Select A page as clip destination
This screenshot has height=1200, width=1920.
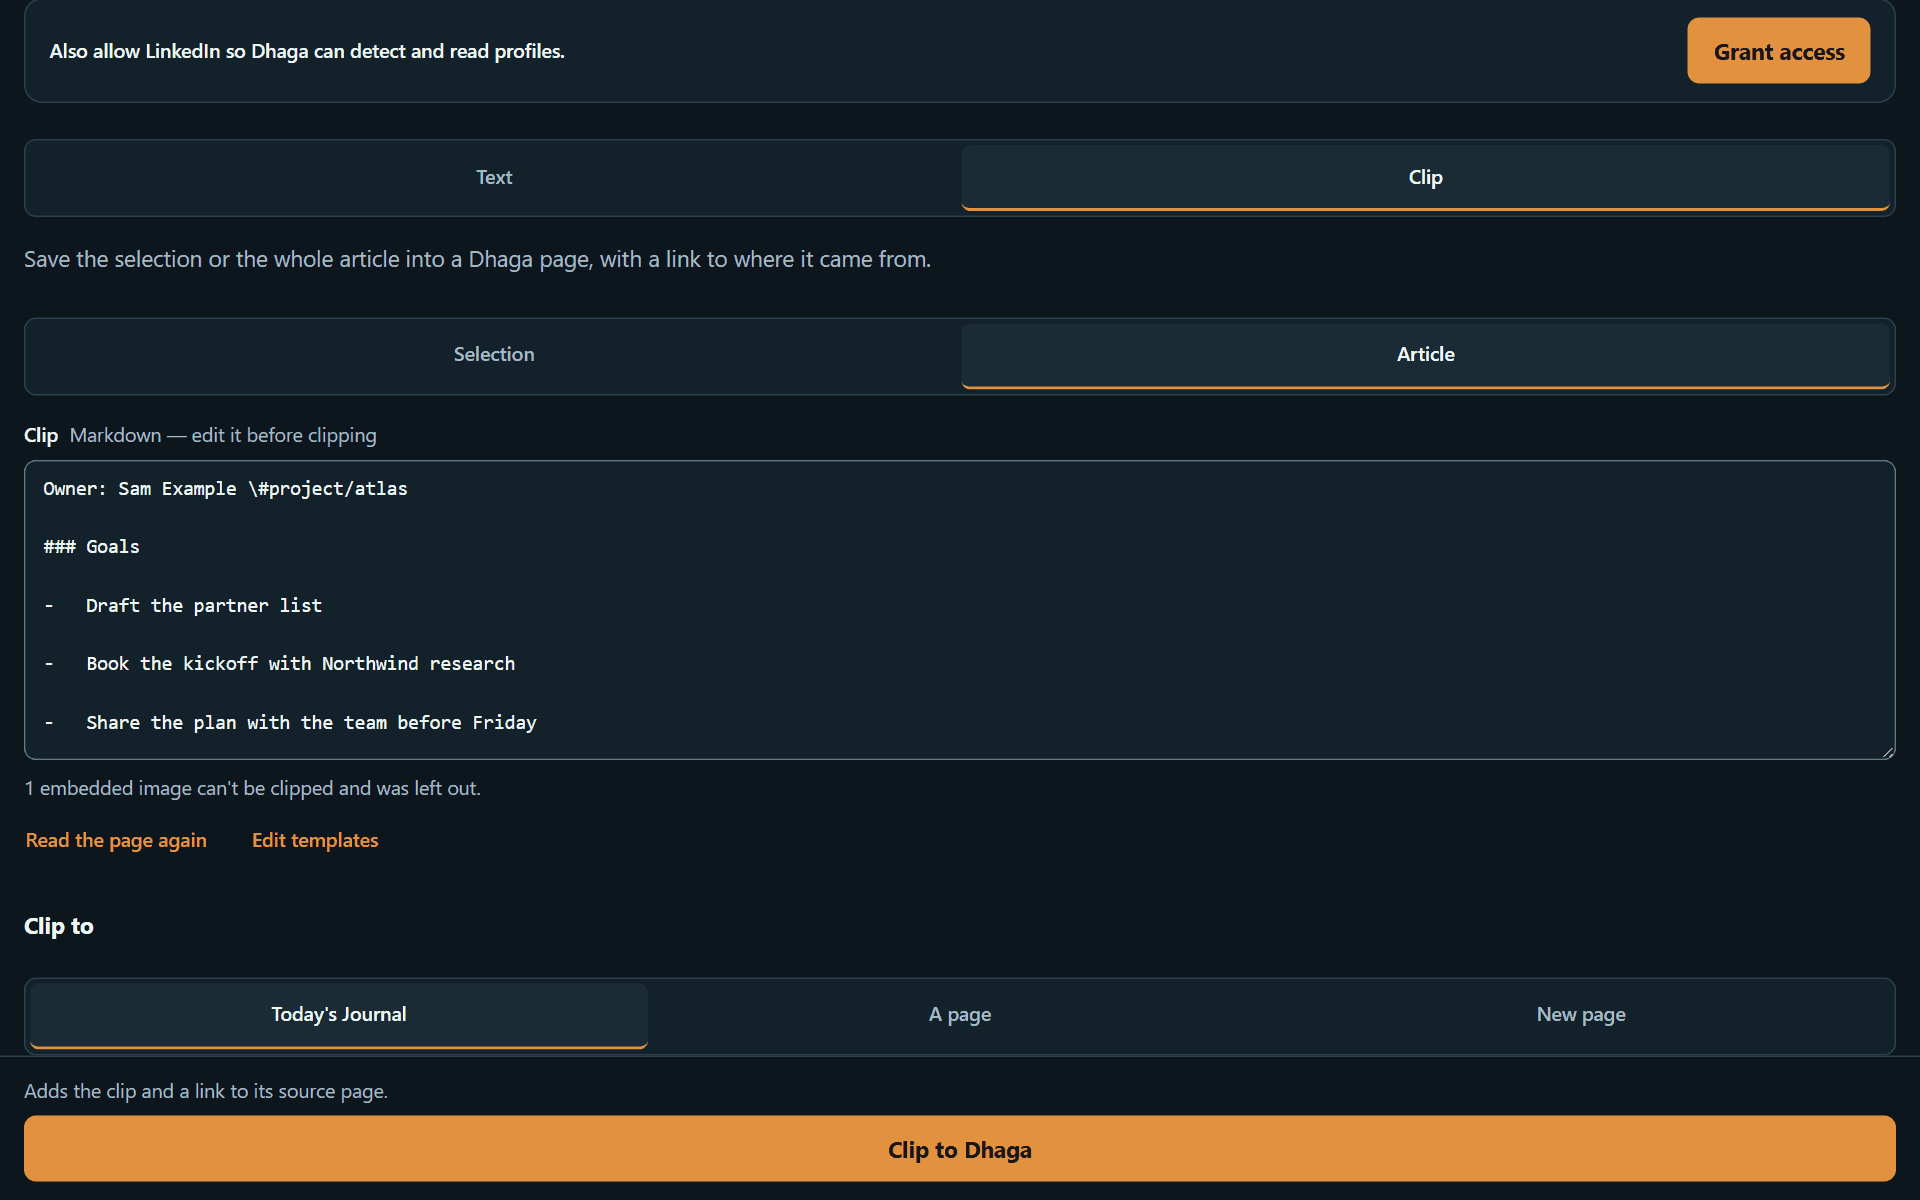coord(960,1015)
